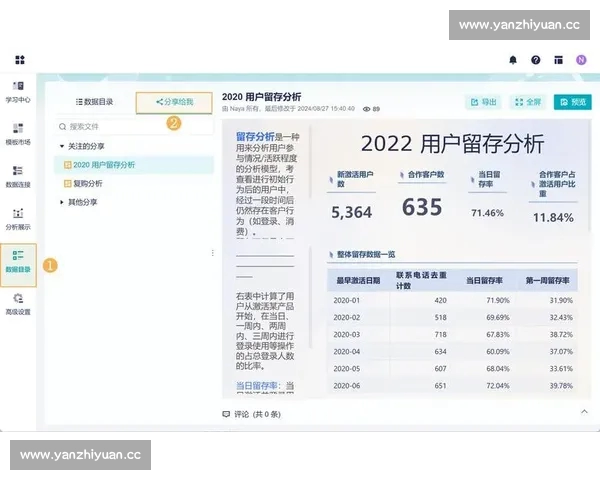
Task: Collapse the 关注的分享 group
Action: click(x=62, y=146)
